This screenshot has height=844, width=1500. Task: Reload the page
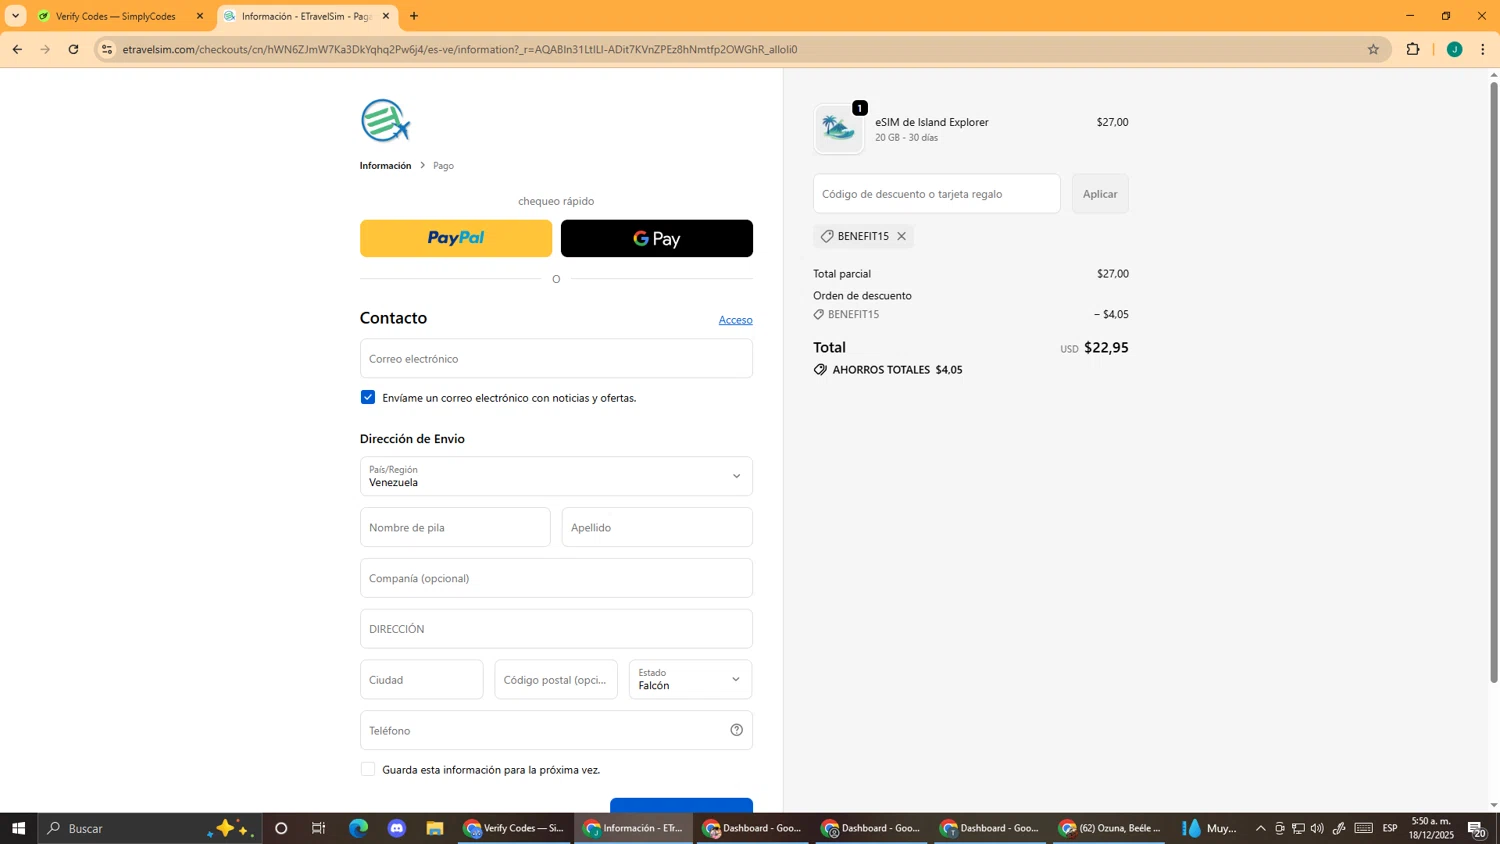tap(73, 49)
